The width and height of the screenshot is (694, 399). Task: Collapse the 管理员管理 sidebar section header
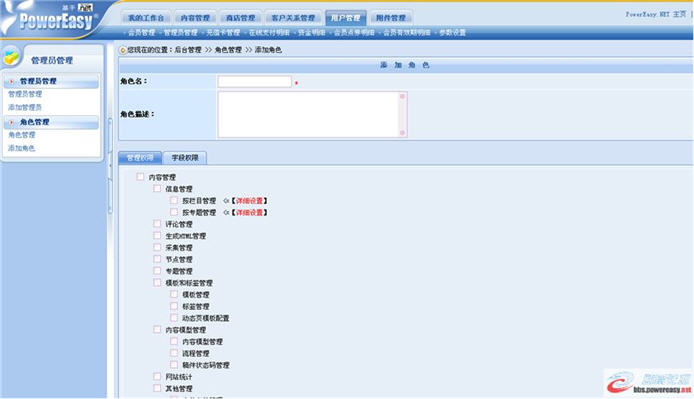click(51, 81)
